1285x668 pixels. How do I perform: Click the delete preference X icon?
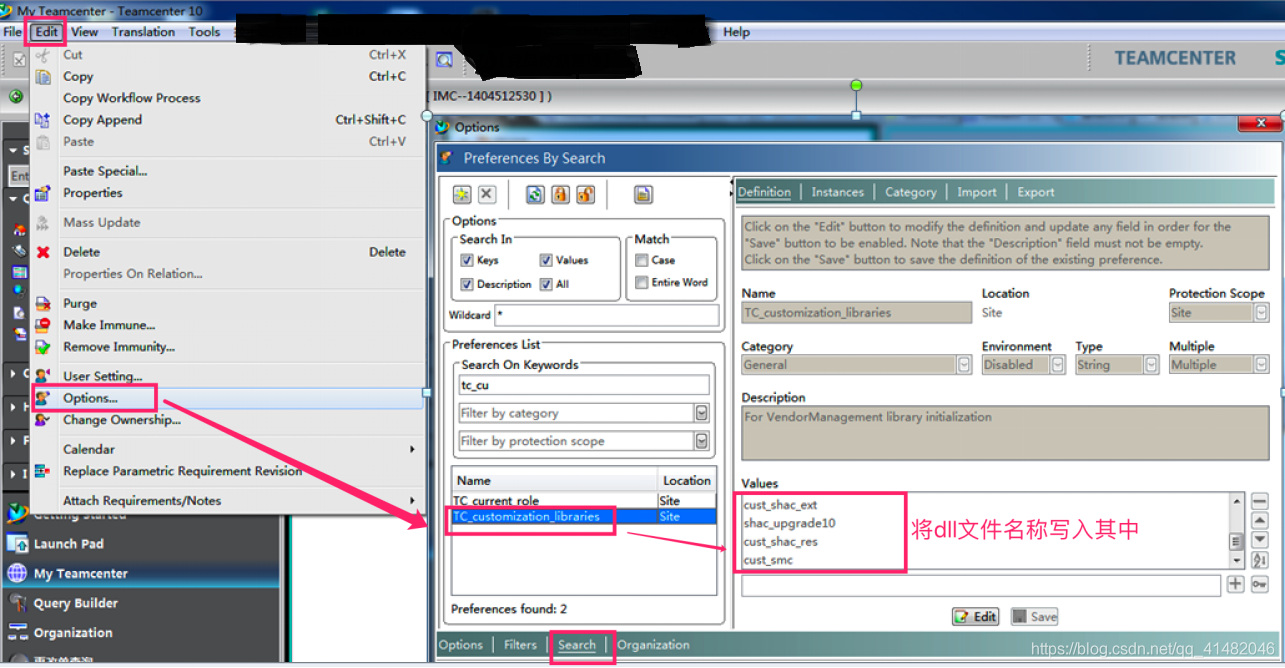pos(486,194)
